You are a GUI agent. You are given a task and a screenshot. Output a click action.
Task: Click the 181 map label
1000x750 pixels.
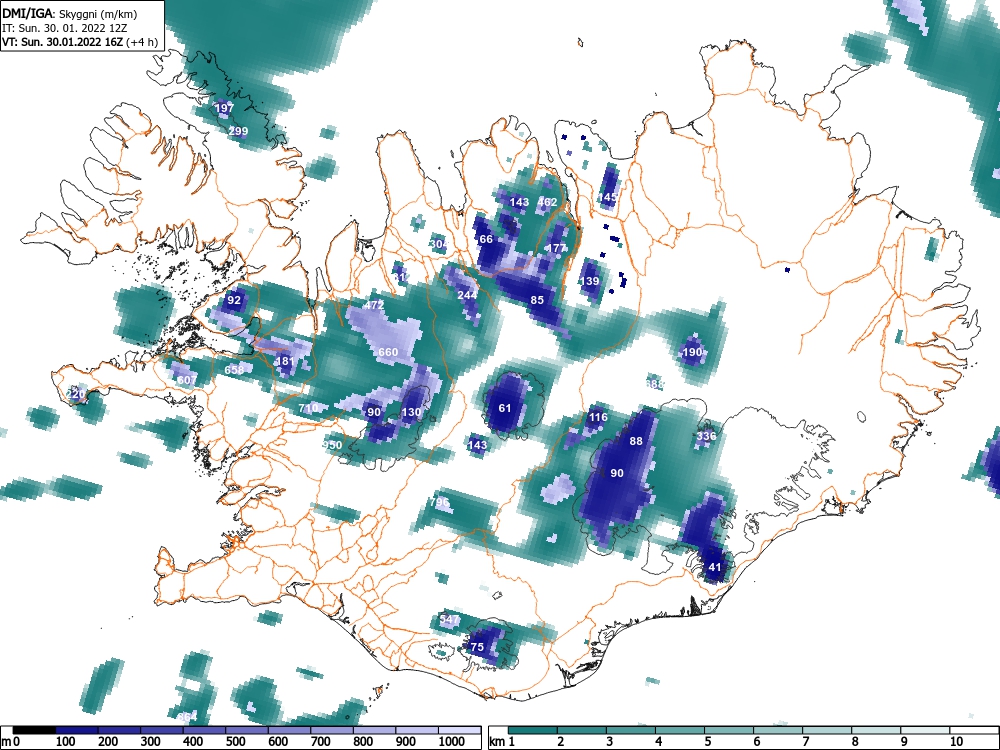(x=284, y=361)
